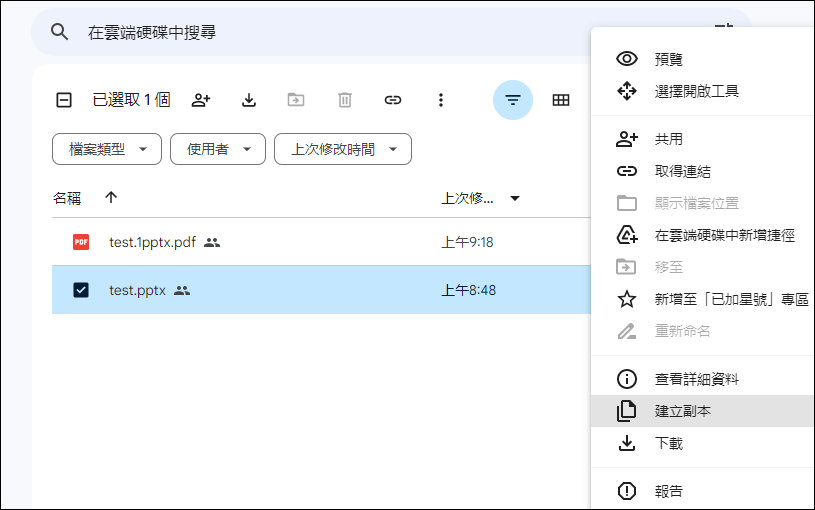Click the trash toolbar icon

point(345,100)
